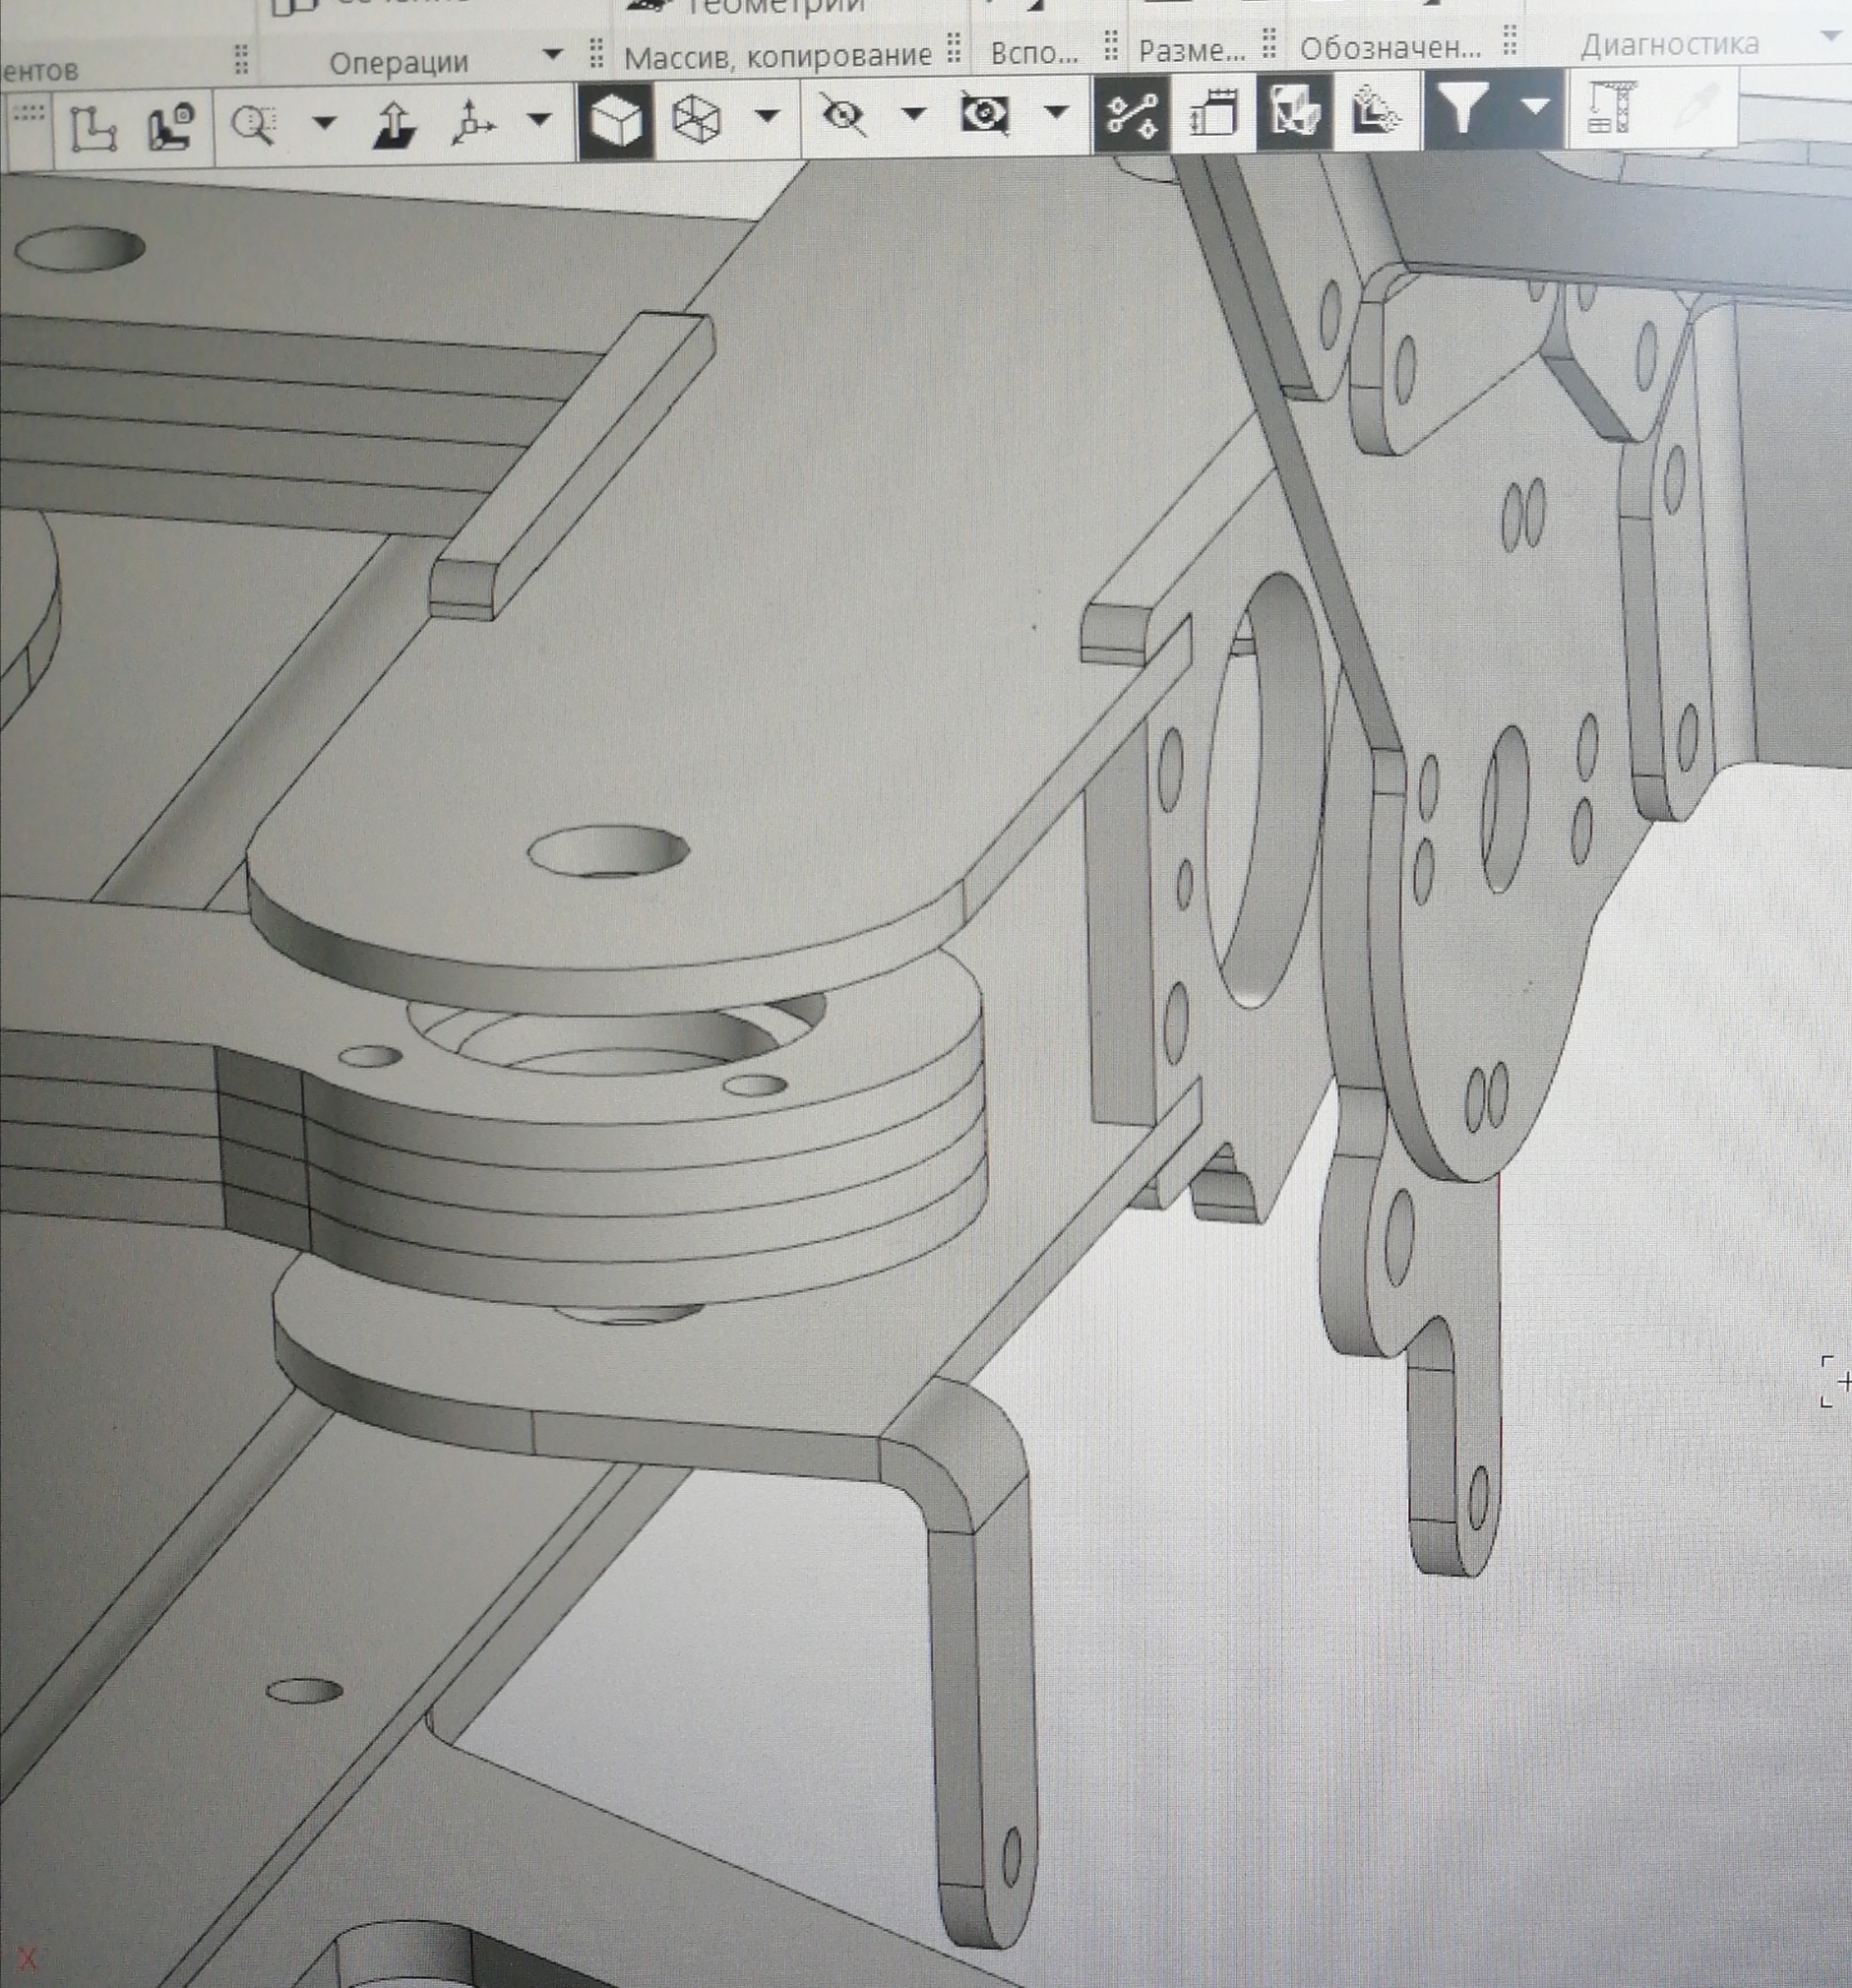Switch to wireframe display mode cube
Viewport: 1852px width, 1988px height.
coord(696,120)
